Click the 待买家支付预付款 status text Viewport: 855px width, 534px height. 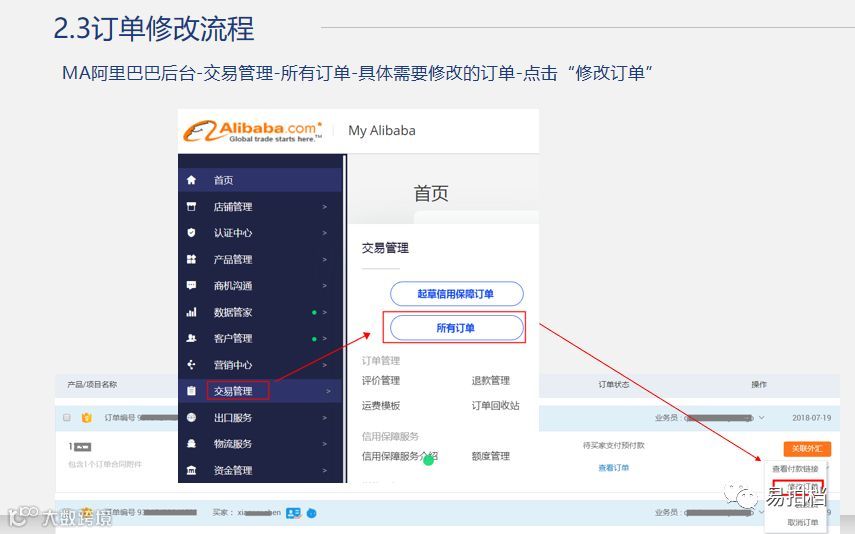613,445
